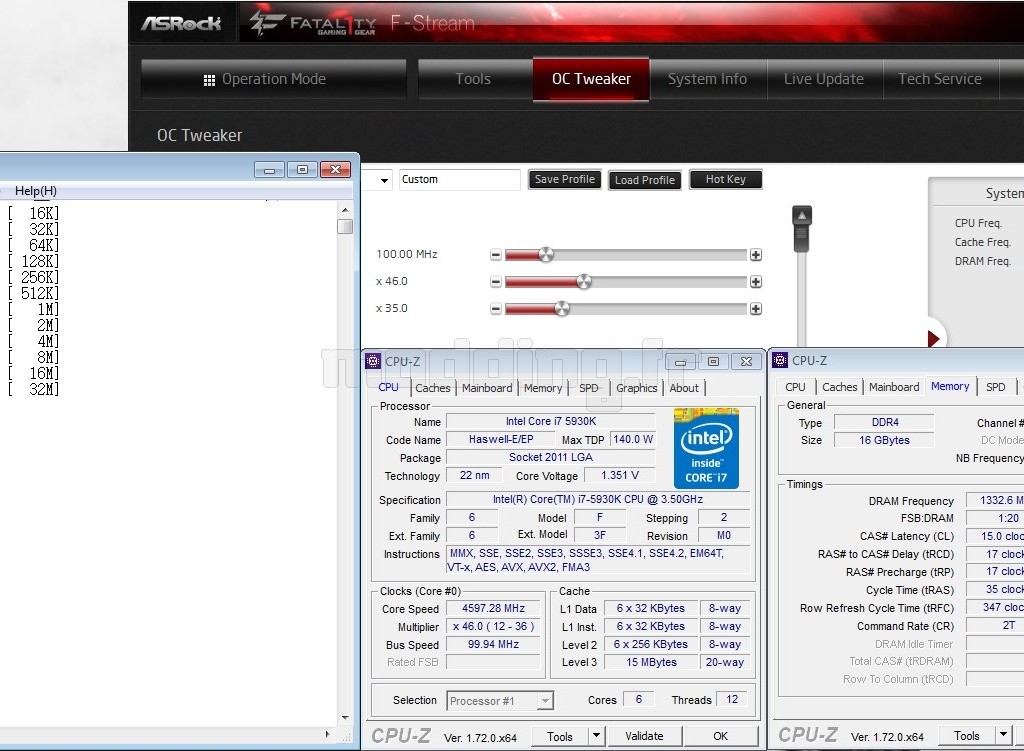Increase the 100.00 MHz slider with plus
This screenshot has height=751, width=1024.
[x=756, y=255]
